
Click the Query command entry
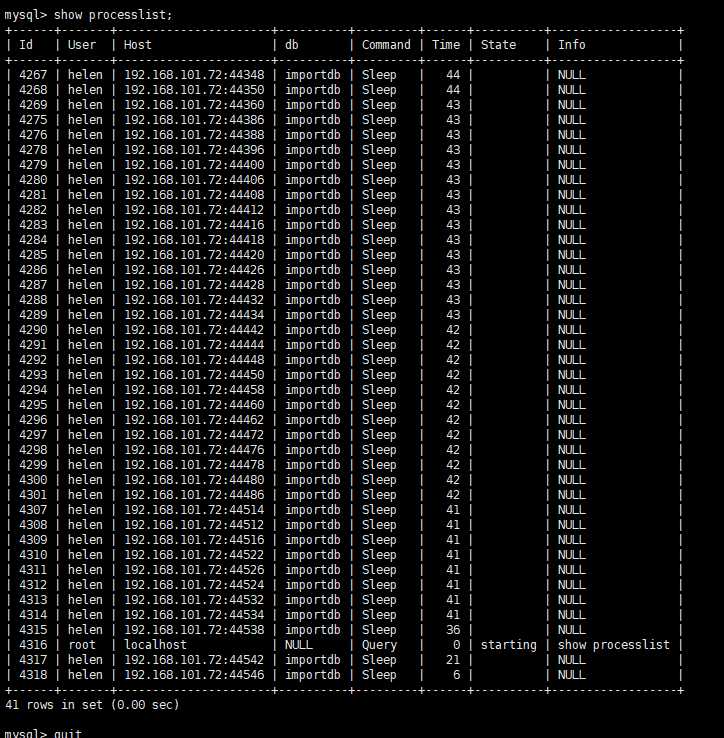pyautogui.click(x=379, y=645)
